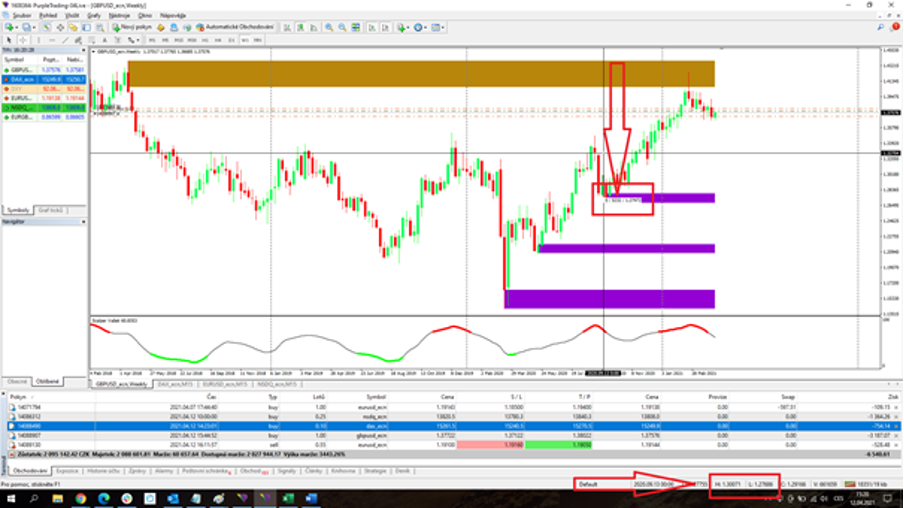904x508 pixels.
Task: Open the Nápověda menu
Action: coord(172,16)
